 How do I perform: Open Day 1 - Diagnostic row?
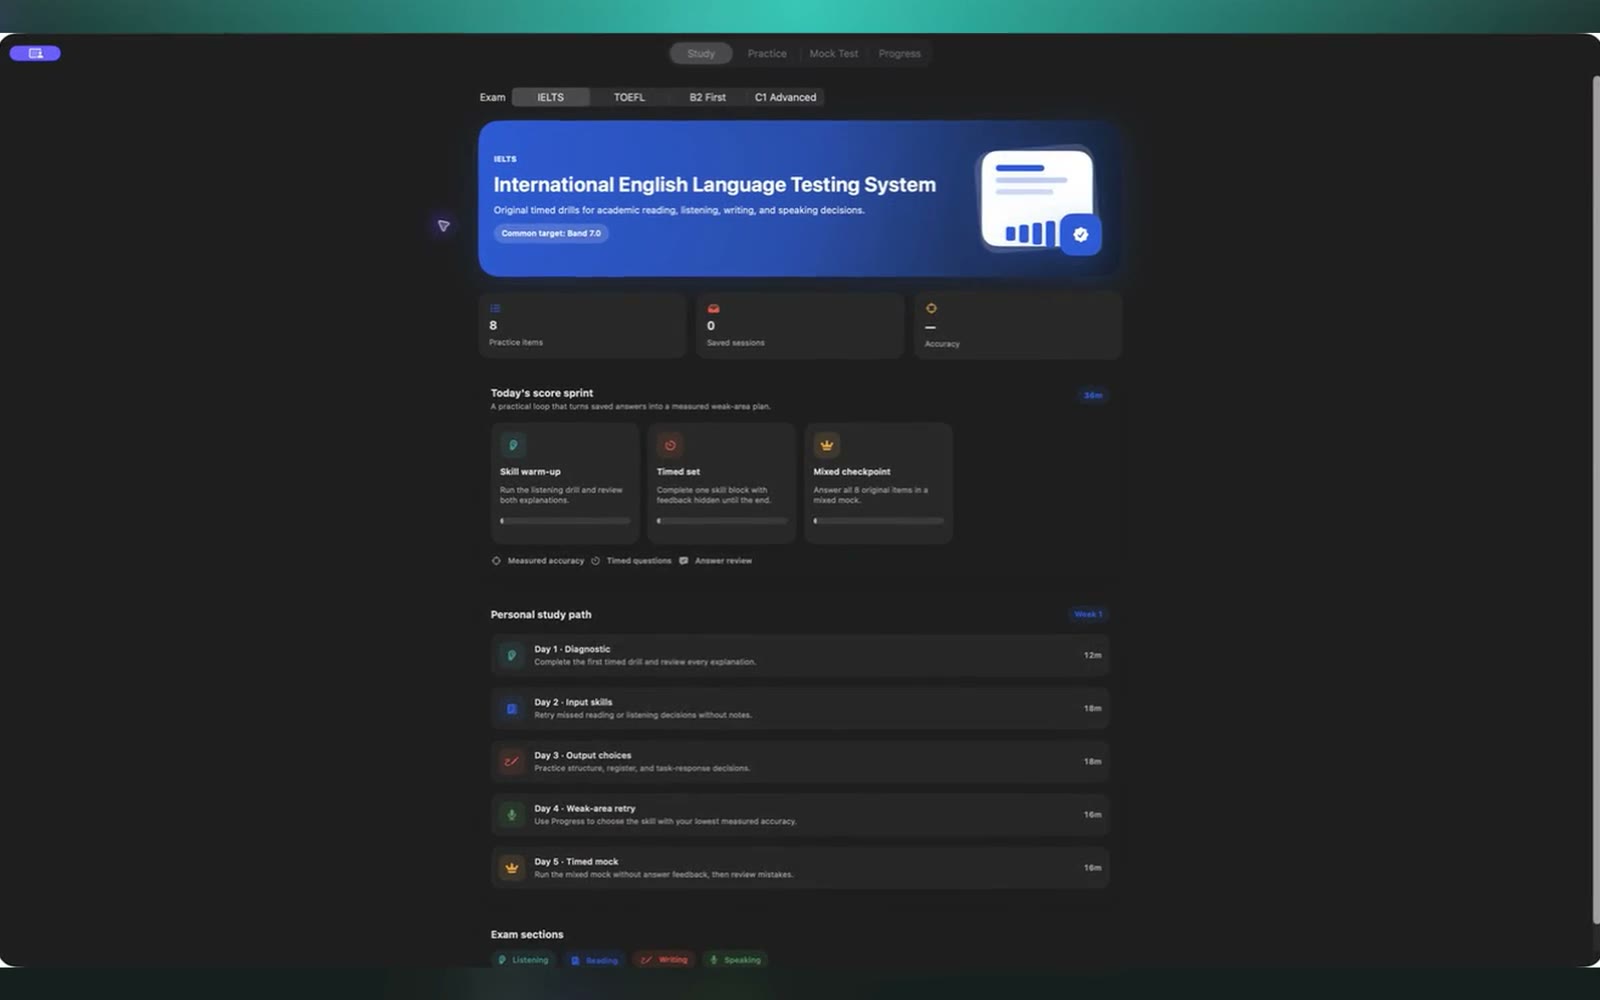(800, 656)
